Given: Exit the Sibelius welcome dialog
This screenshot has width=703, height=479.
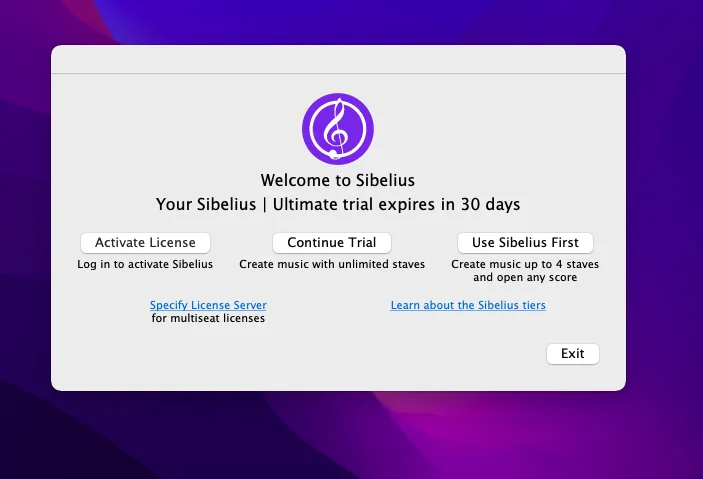Looking at the screenshot, I should 573,354.
